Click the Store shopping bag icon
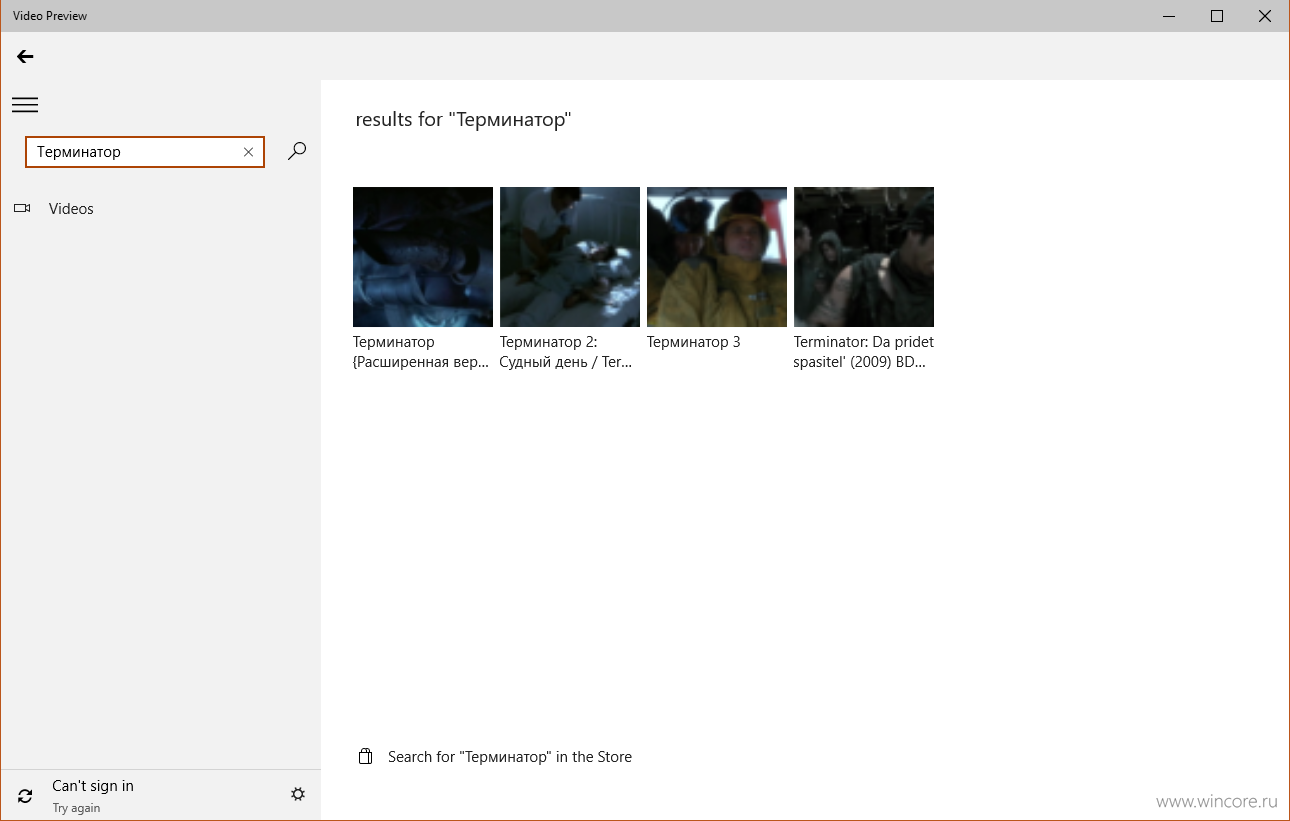 (366, 756)
